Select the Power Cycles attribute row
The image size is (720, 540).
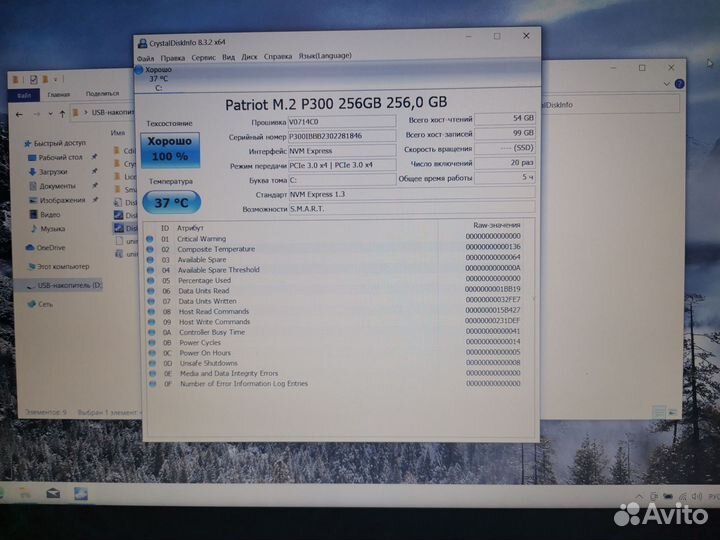click(x=334, y=343)
